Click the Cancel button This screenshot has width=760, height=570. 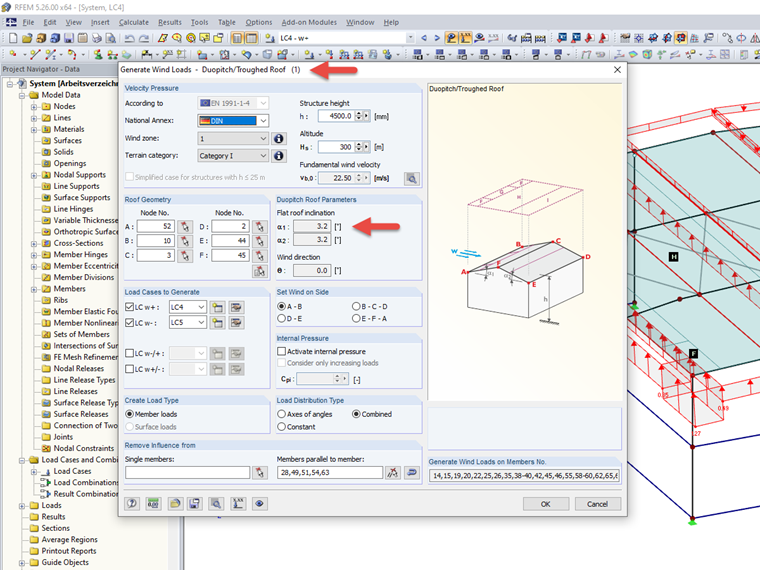pyautogui.click(x=598, y=504)
